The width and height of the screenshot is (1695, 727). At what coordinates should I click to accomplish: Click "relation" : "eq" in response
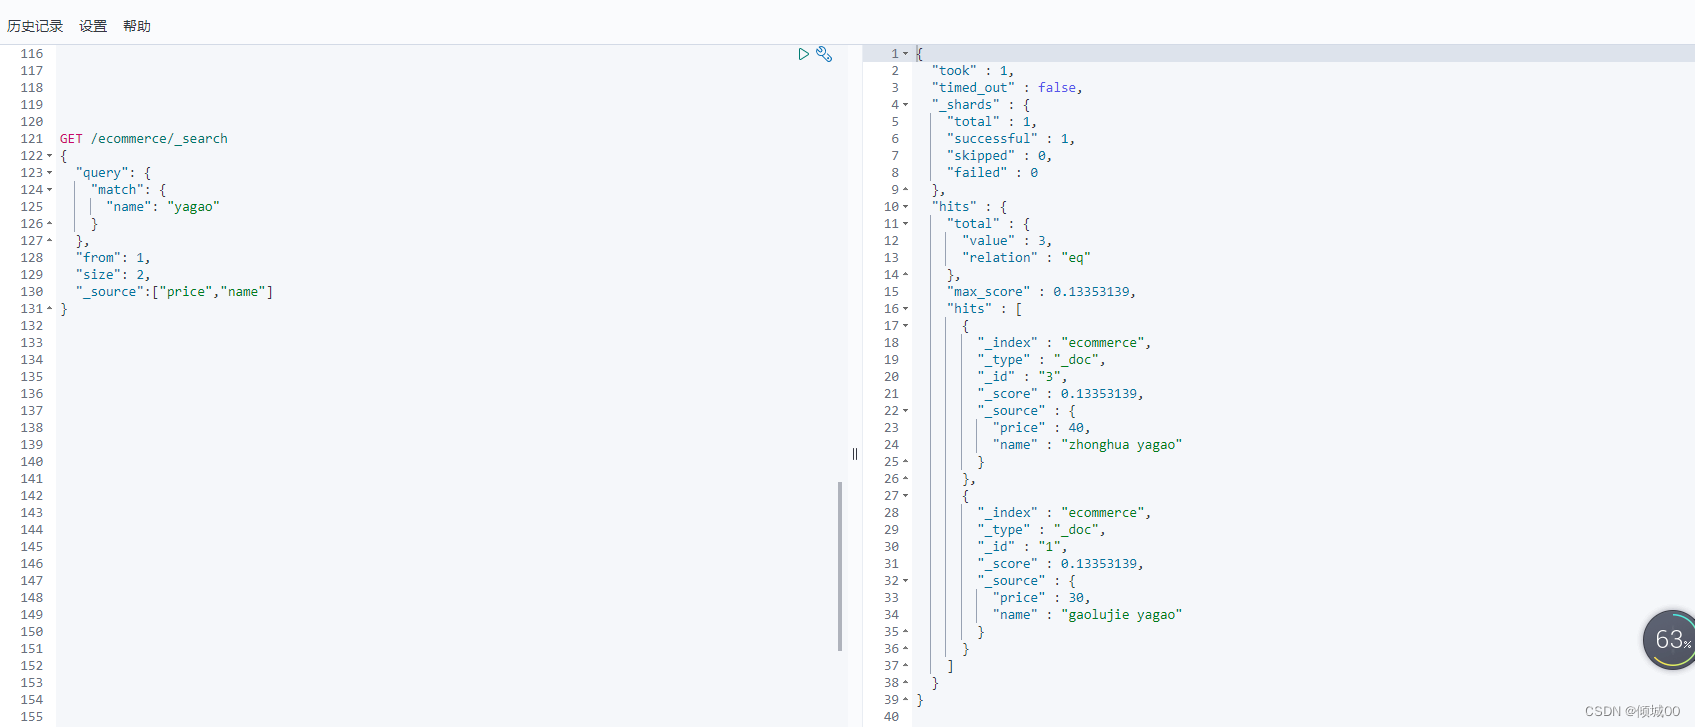point(1026,258)
